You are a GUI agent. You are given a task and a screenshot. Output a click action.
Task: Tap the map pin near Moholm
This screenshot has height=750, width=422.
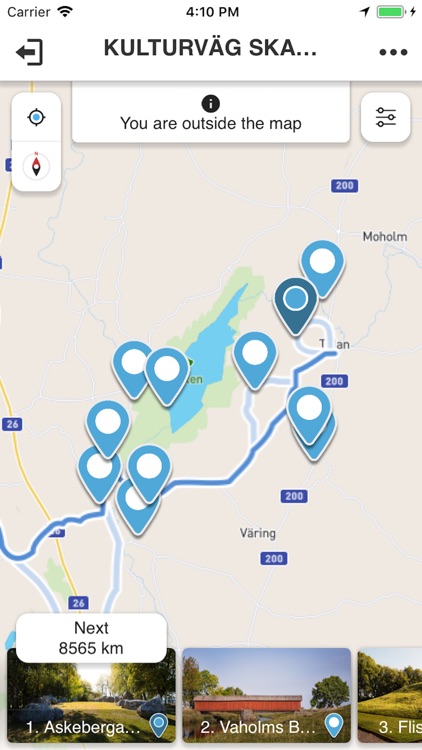click(x=322, y=269)
